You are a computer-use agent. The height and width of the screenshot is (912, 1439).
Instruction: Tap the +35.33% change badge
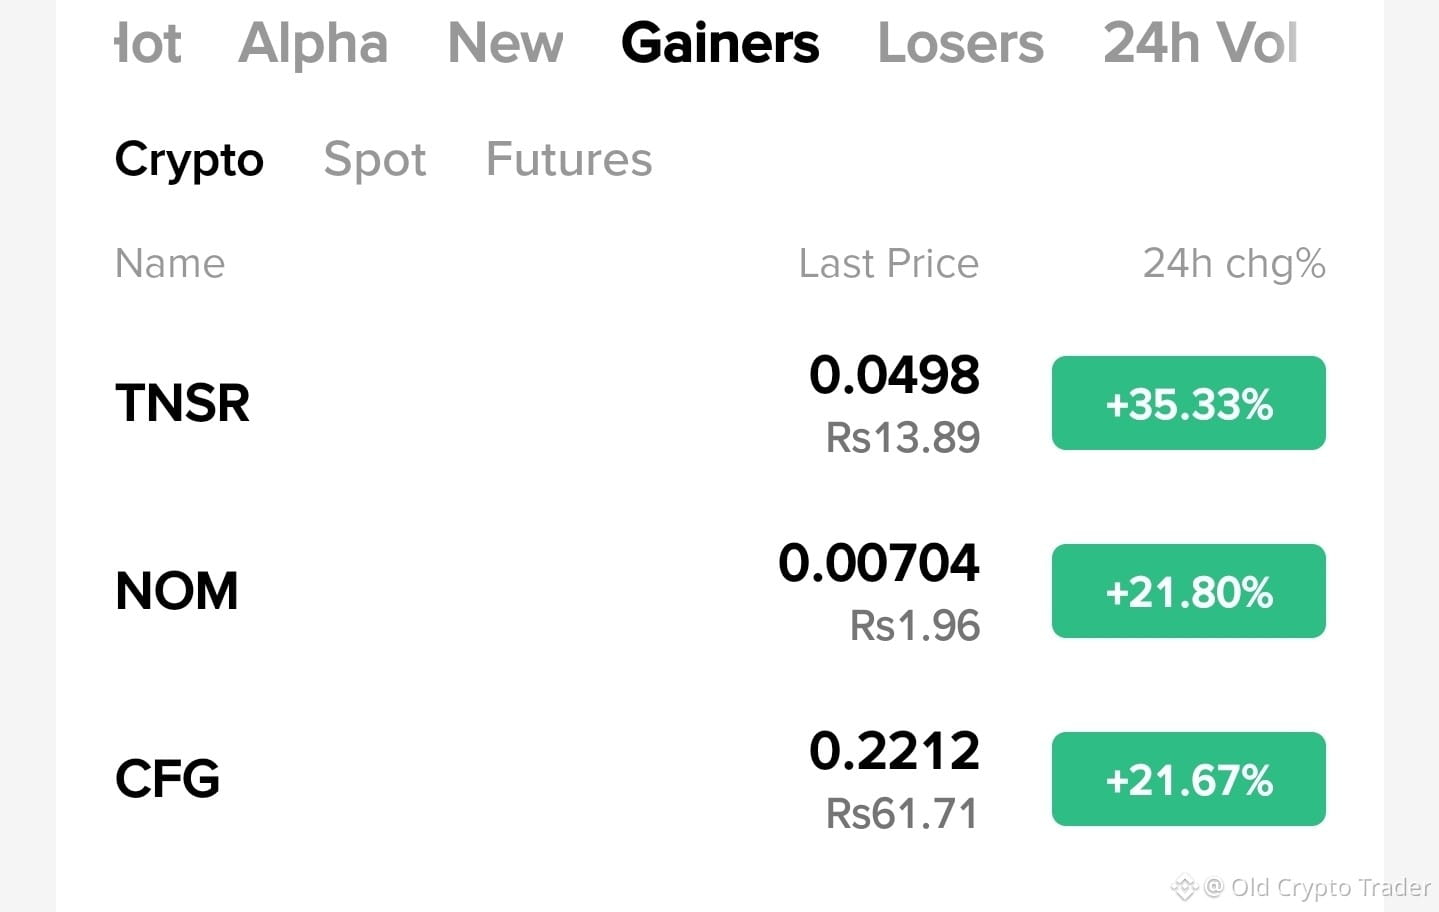pyautogui.click(x=1189, y=403)
